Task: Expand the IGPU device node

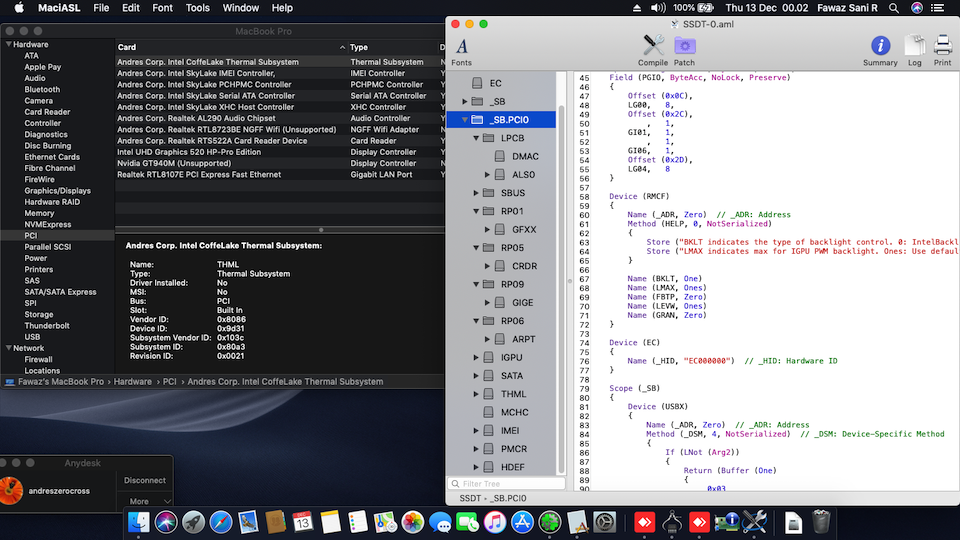Action: point(477,357)
